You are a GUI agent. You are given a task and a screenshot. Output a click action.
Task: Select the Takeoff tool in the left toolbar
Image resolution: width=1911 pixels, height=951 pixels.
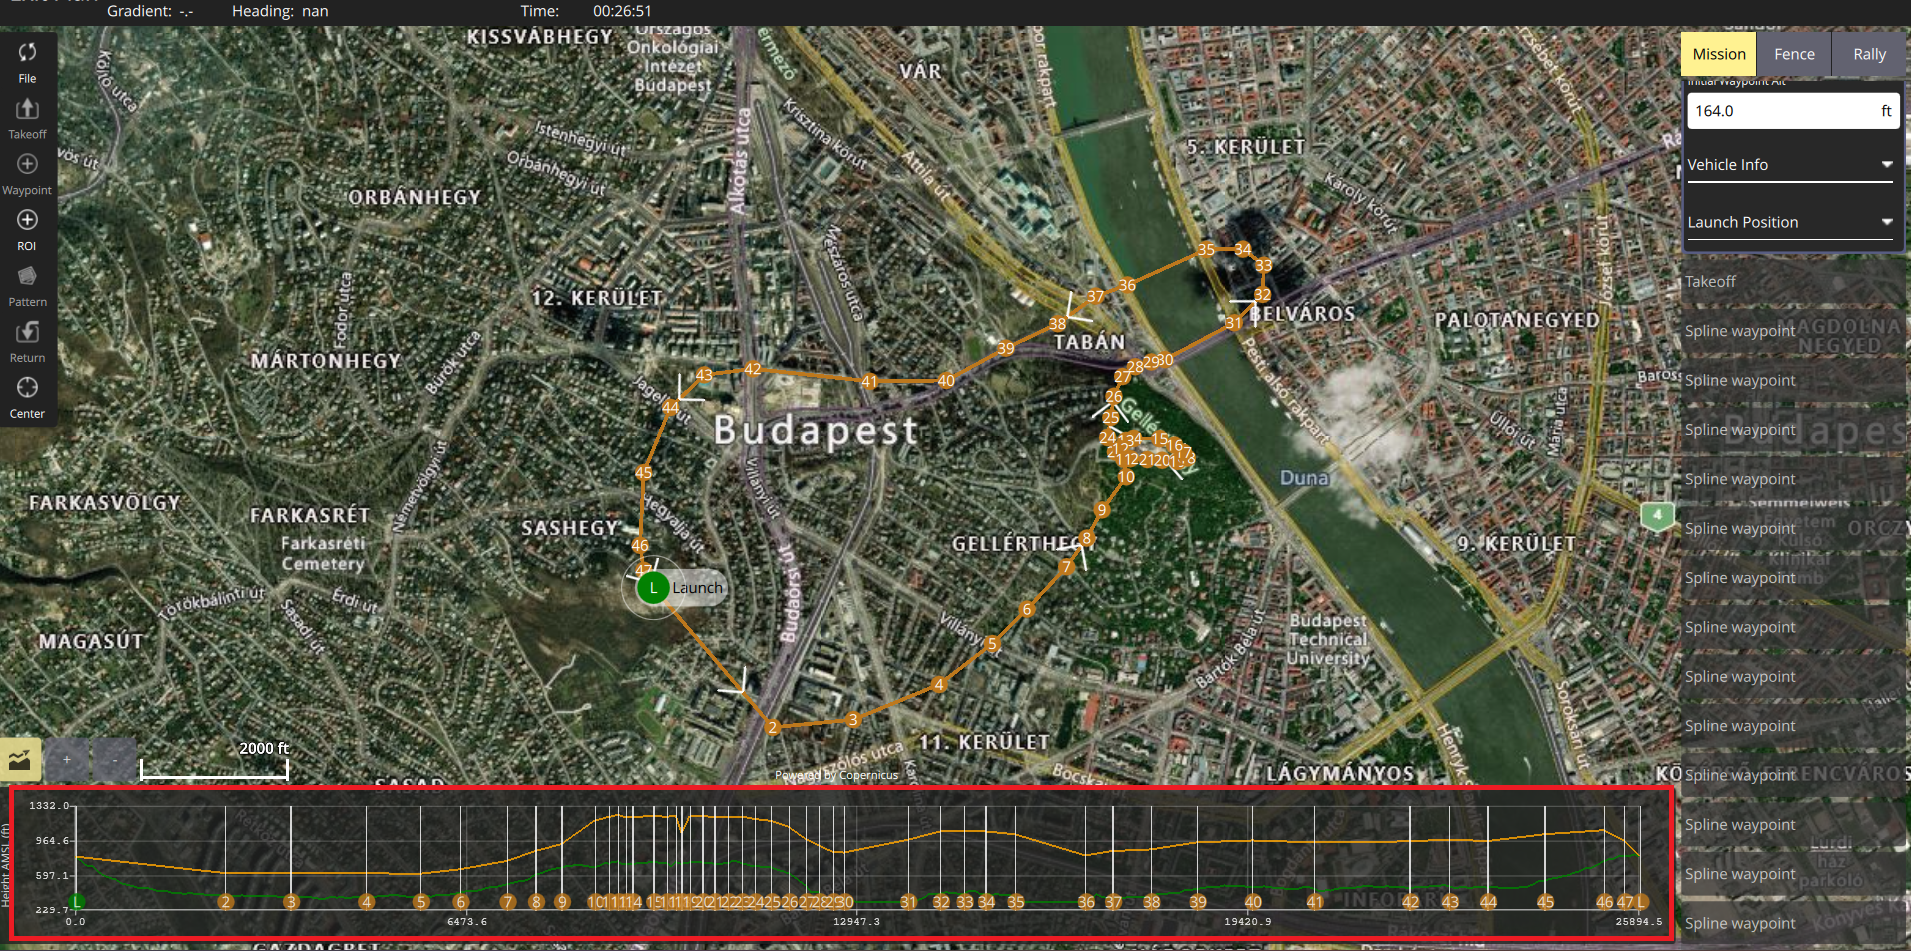tap(27, 117)
